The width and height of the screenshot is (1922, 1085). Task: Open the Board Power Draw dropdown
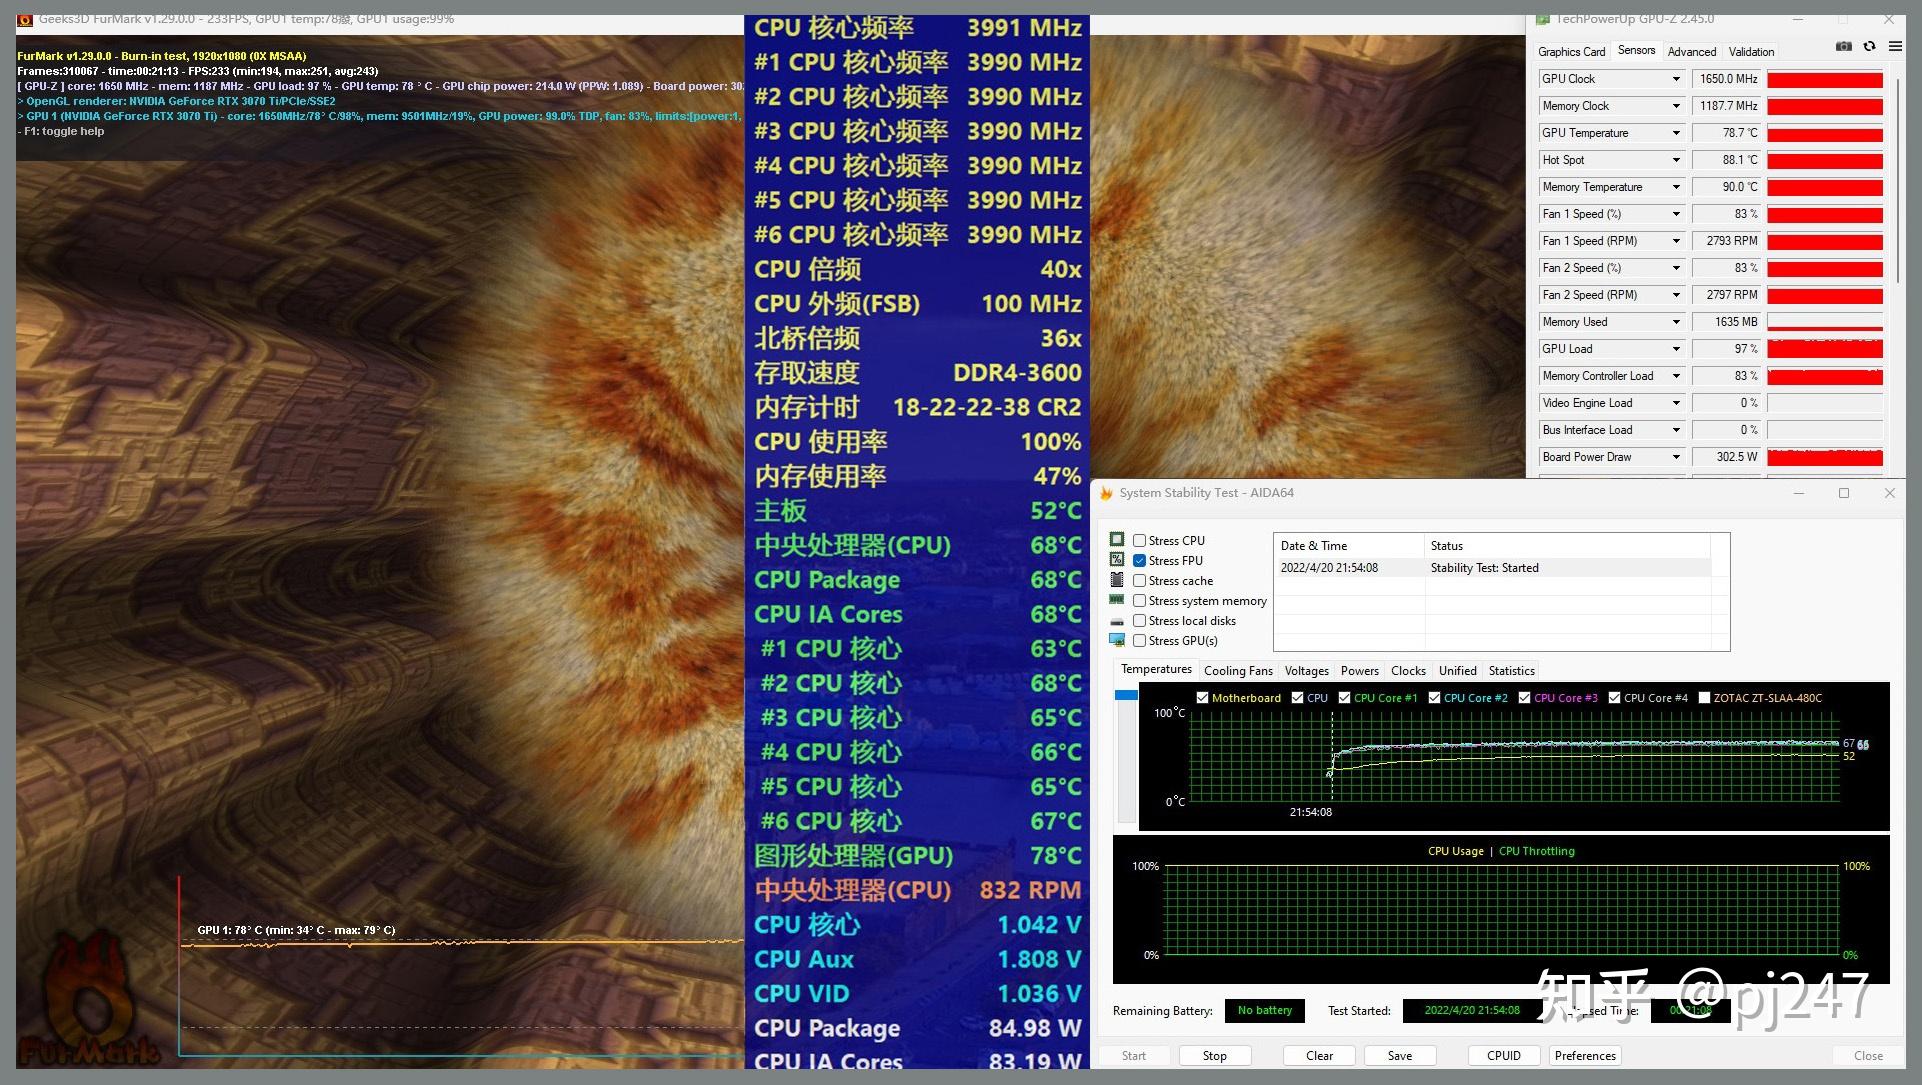tap(1676, 457)
